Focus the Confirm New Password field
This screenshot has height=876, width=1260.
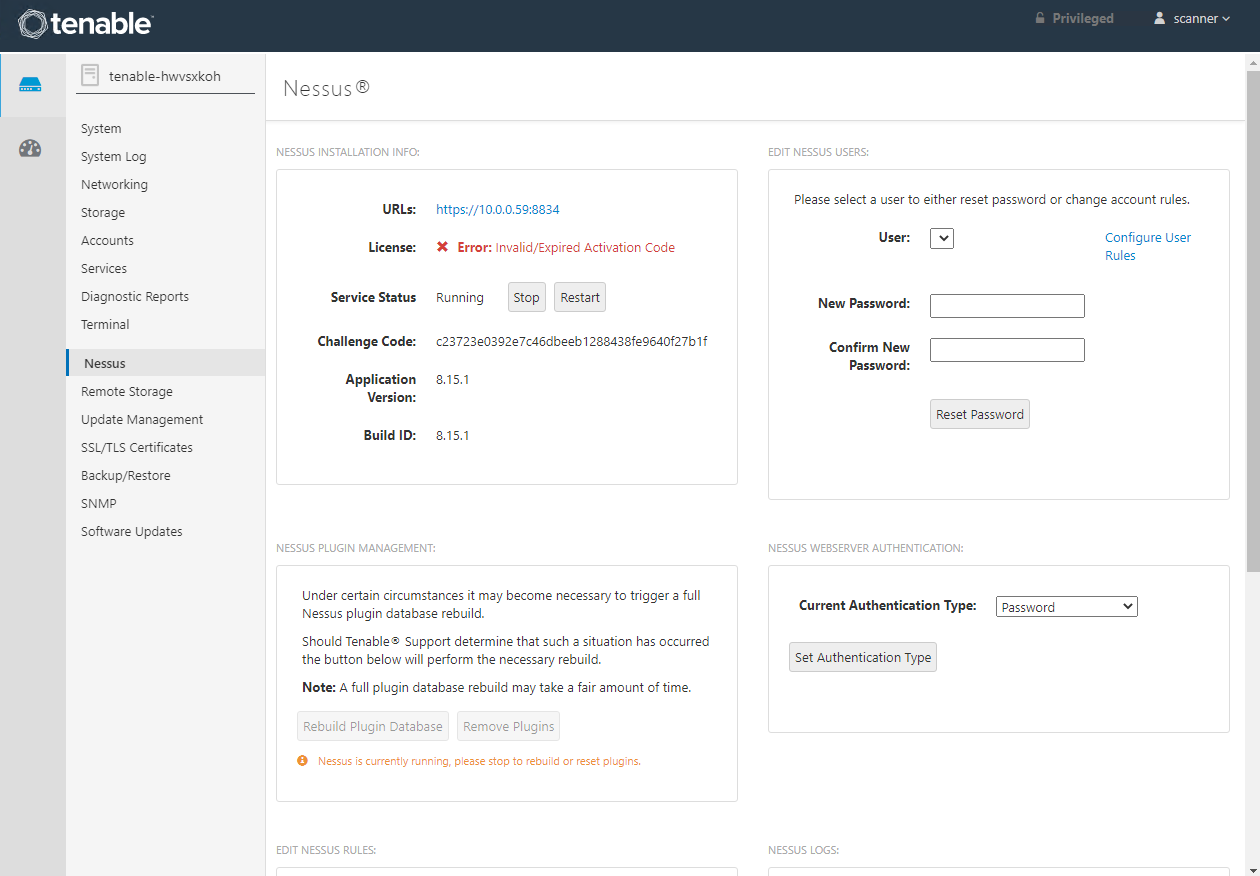1007,349
